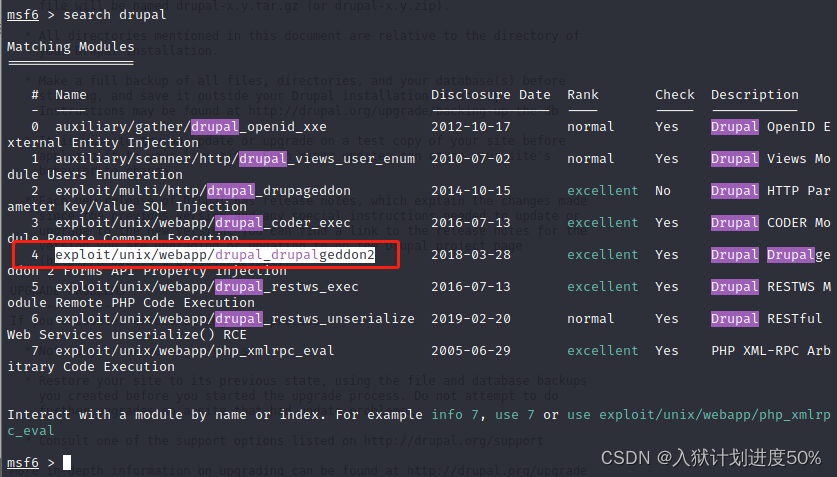Click the 'Description' column header
Image resolution: width=837 pixels, height=477 pixels.
click(755, 95)
